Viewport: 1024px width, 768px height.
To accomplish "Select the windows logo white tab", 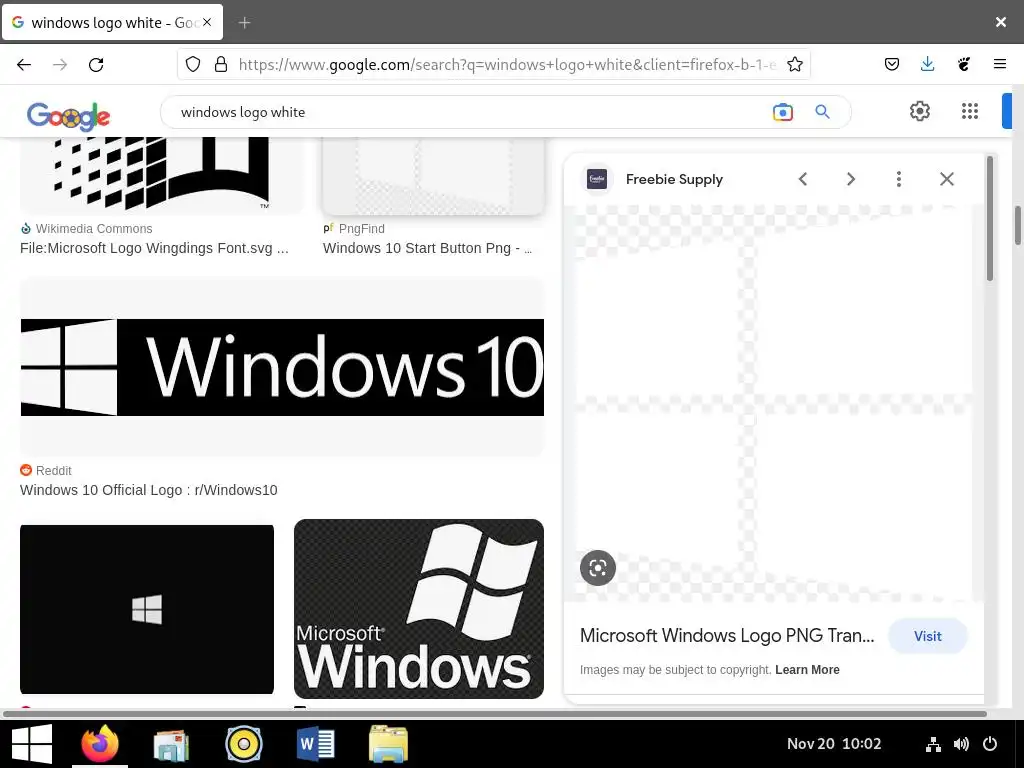I will pos(112,22).
